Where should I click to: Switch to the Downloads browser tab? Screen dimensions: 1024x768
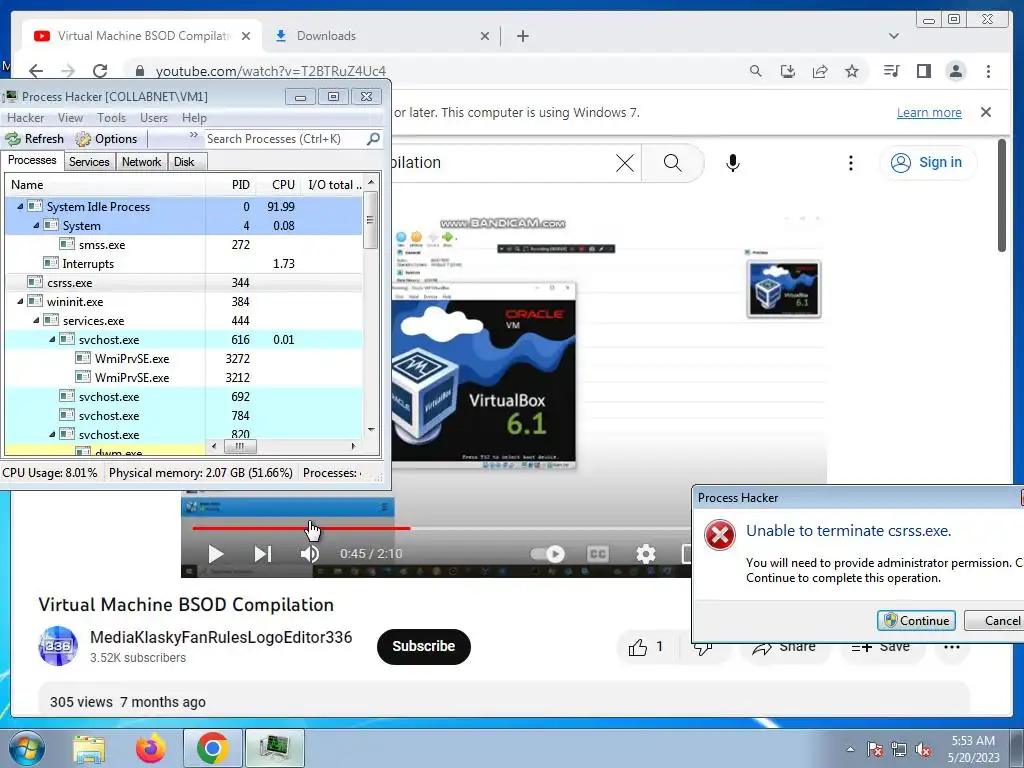click(382, 36)
